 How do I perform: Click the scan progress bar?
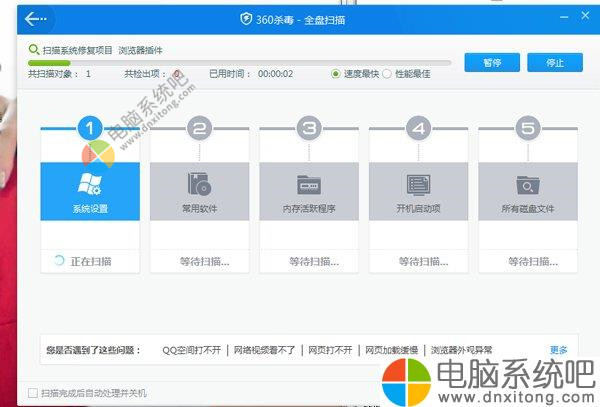point(240,62)
